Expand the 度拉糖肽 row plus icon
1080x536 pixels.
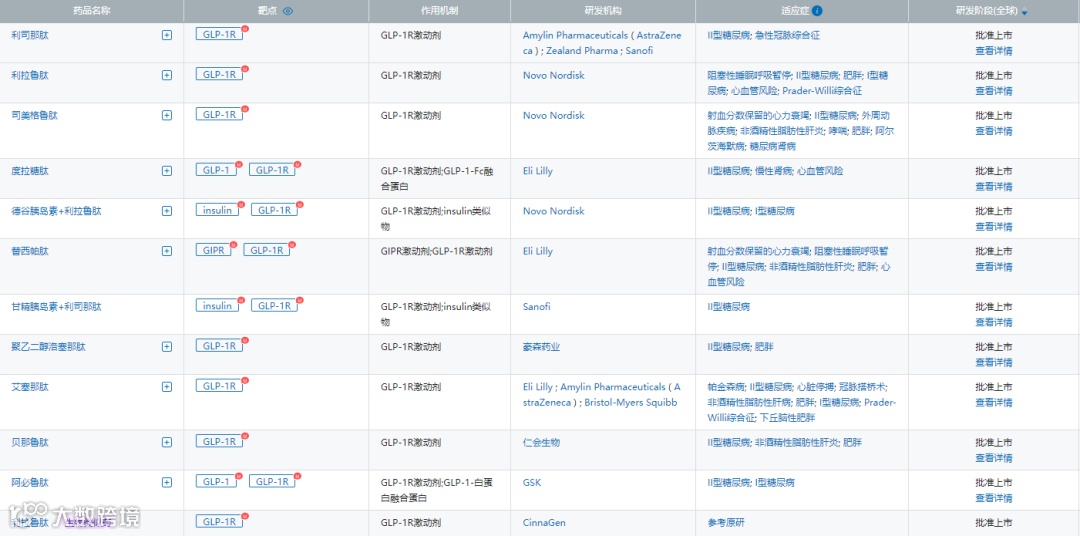[x=167, y=171]
